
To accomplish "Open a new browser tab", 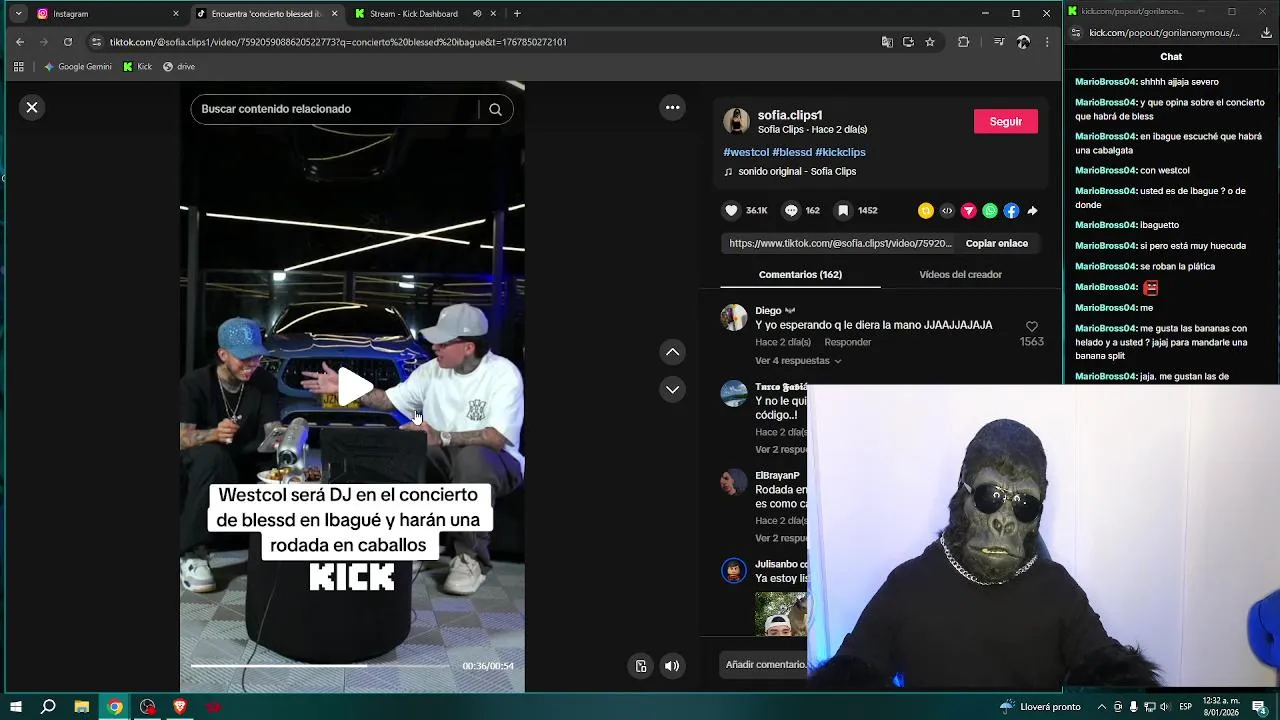I will pyautogui.click(x=517, y=14).
